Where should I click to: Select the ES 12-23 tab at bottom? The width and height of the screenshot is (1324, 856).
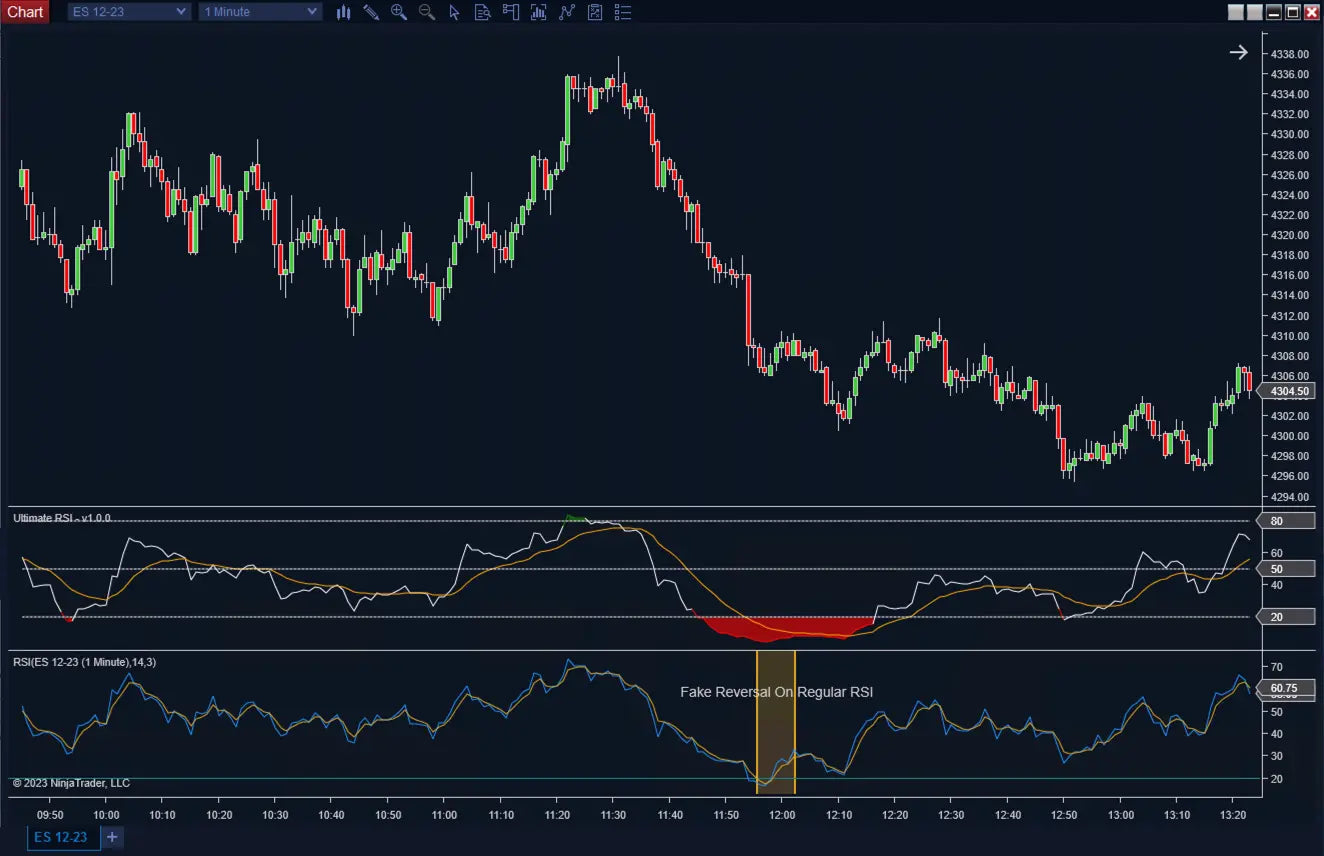coord(62,837)
